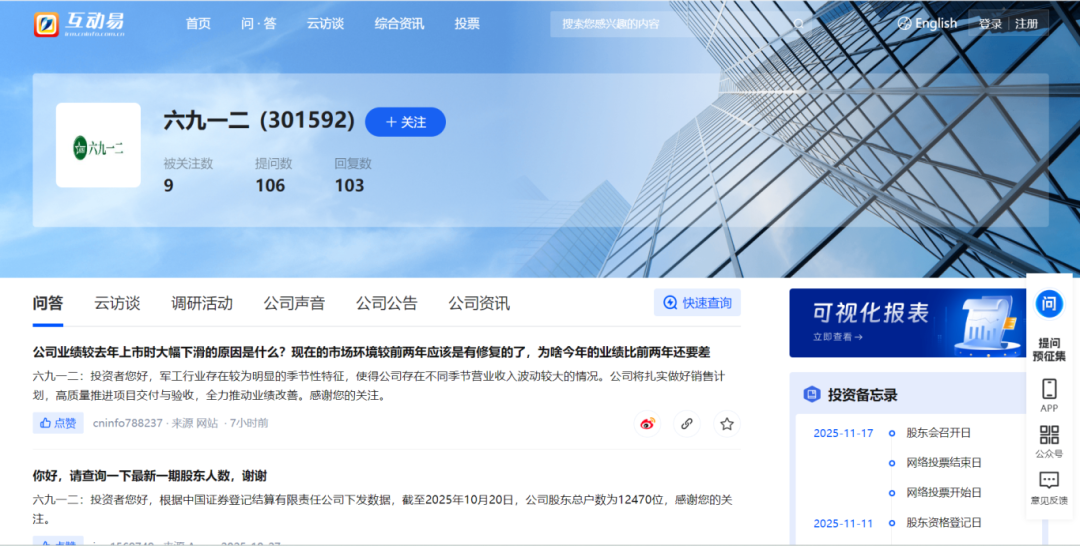Click the 回复数 count 103
Image resolution: width=1080 pixels, height=546 pixels.
349,185
